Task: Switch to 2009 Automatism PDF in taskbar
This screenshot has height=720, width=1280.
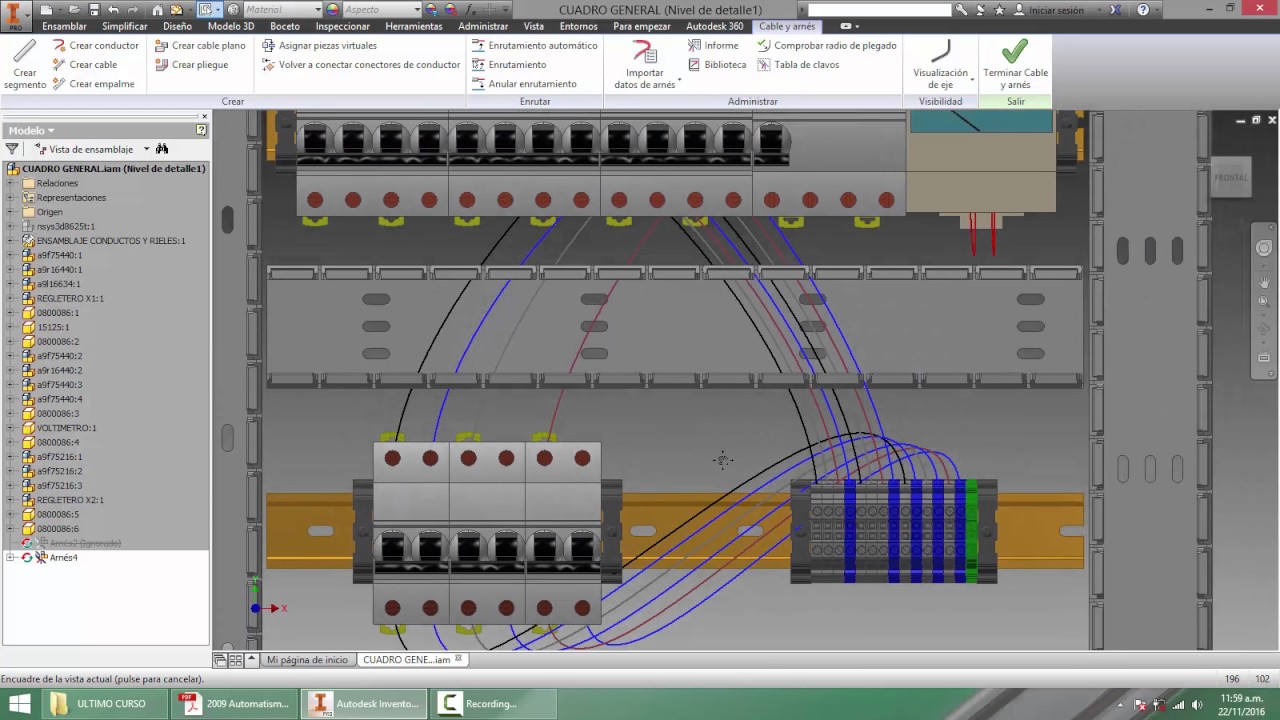Action: point(236,704)
